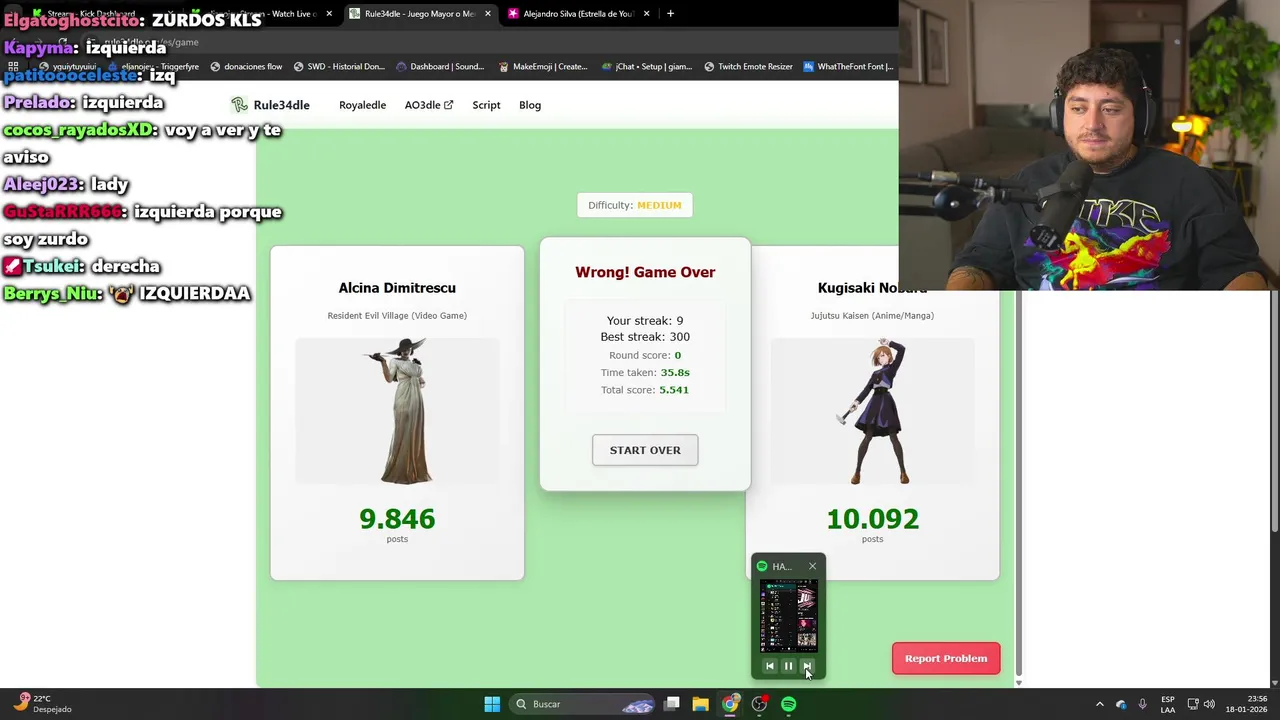Viewport: 1280px width, 720px height.
Task: Open a new browser tab
Action: click(670, 14)
